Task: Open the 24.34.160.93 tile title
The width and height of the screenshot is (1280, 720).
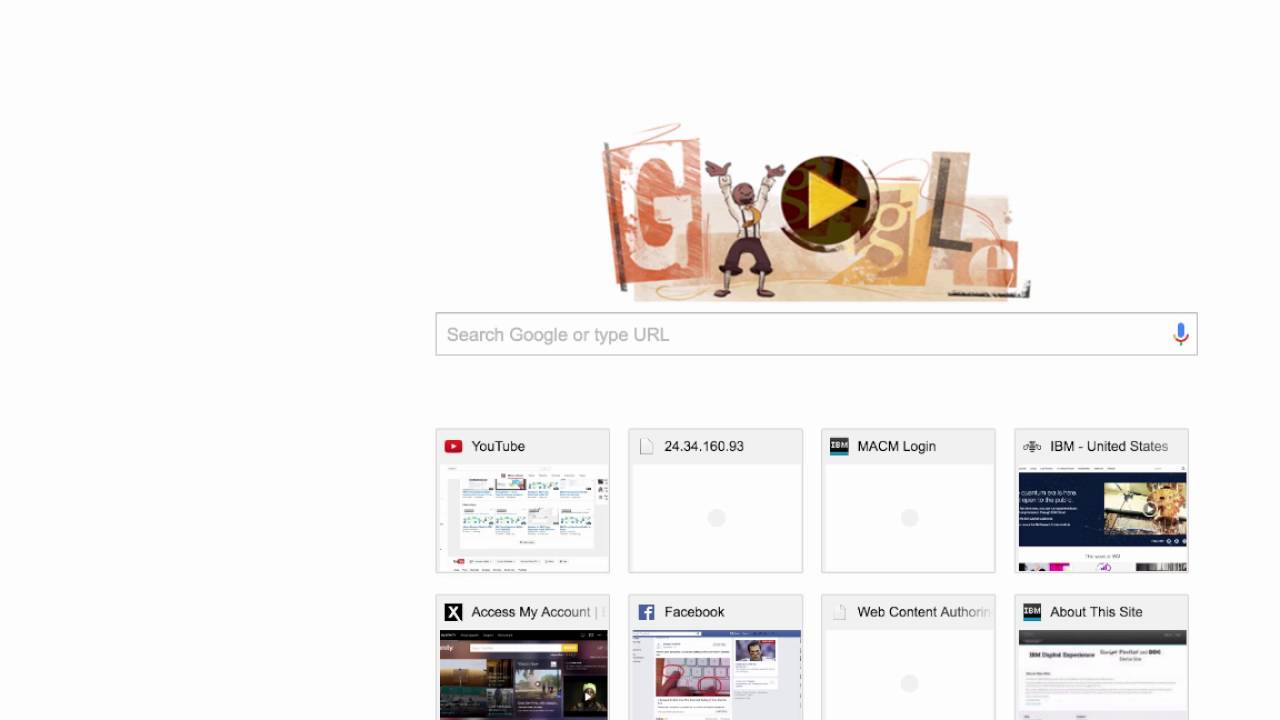Action: [704, 446]
